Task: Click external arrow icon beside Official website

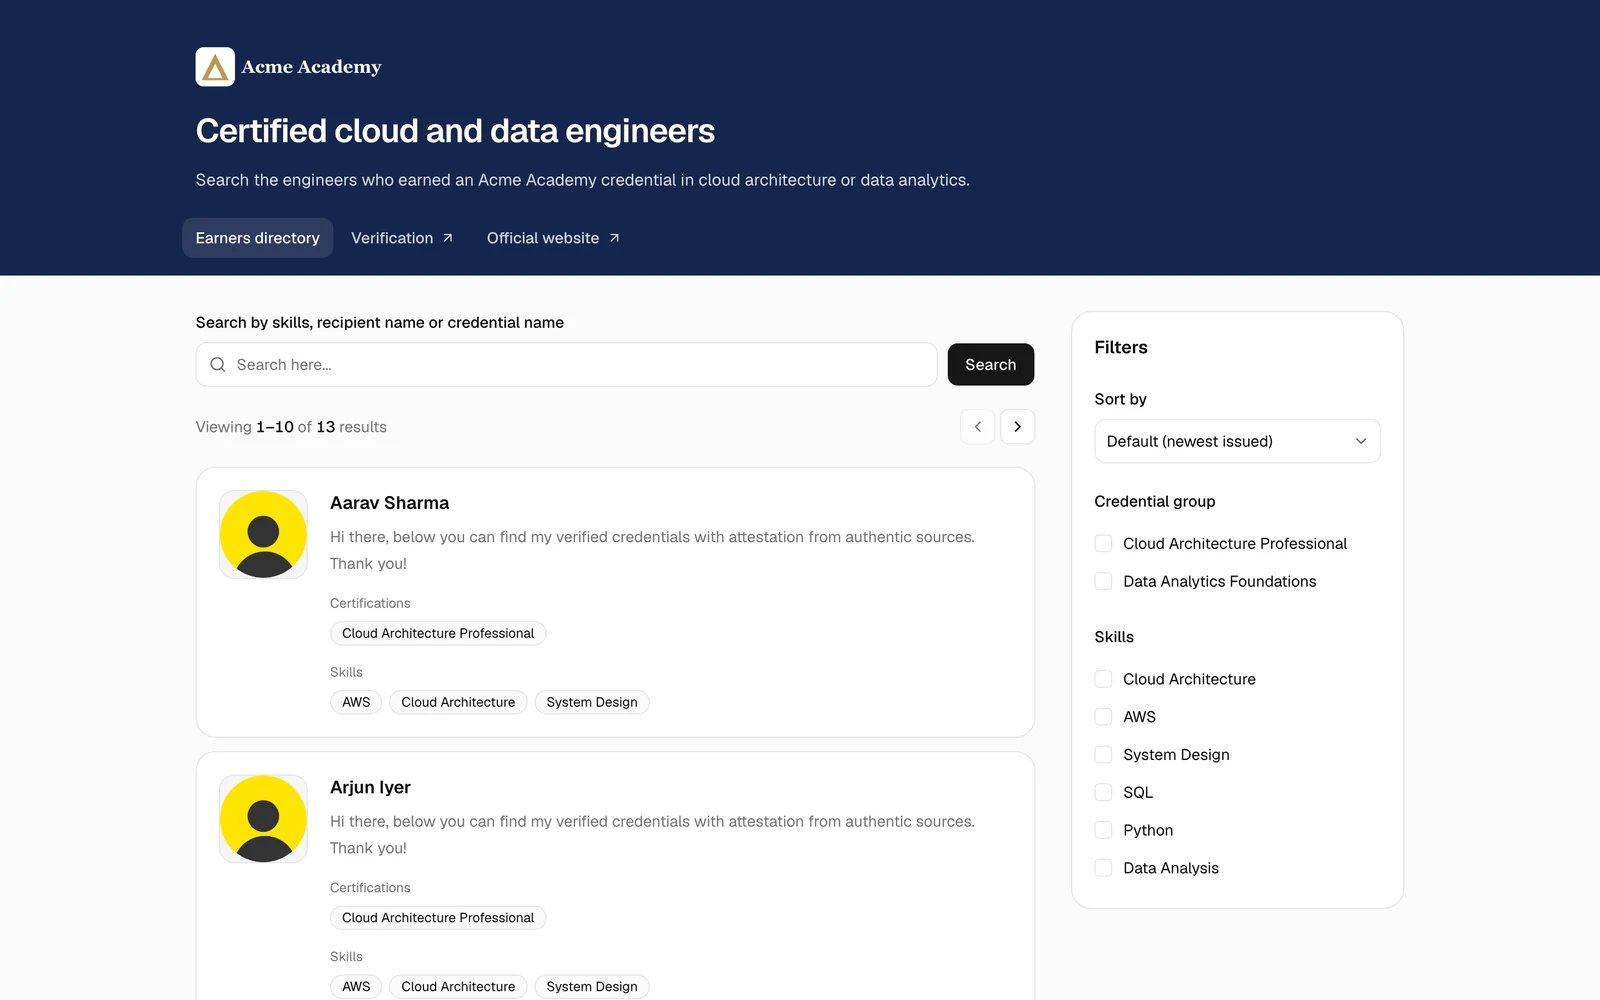Action: 614,238
